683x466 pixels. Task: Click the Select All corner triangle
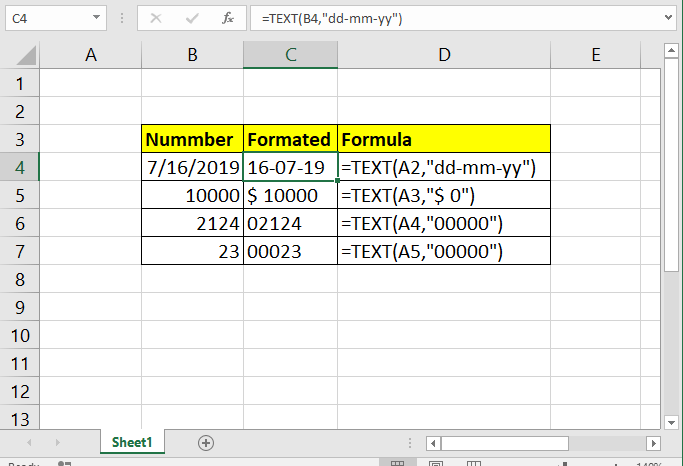click(x=27, y=55)
